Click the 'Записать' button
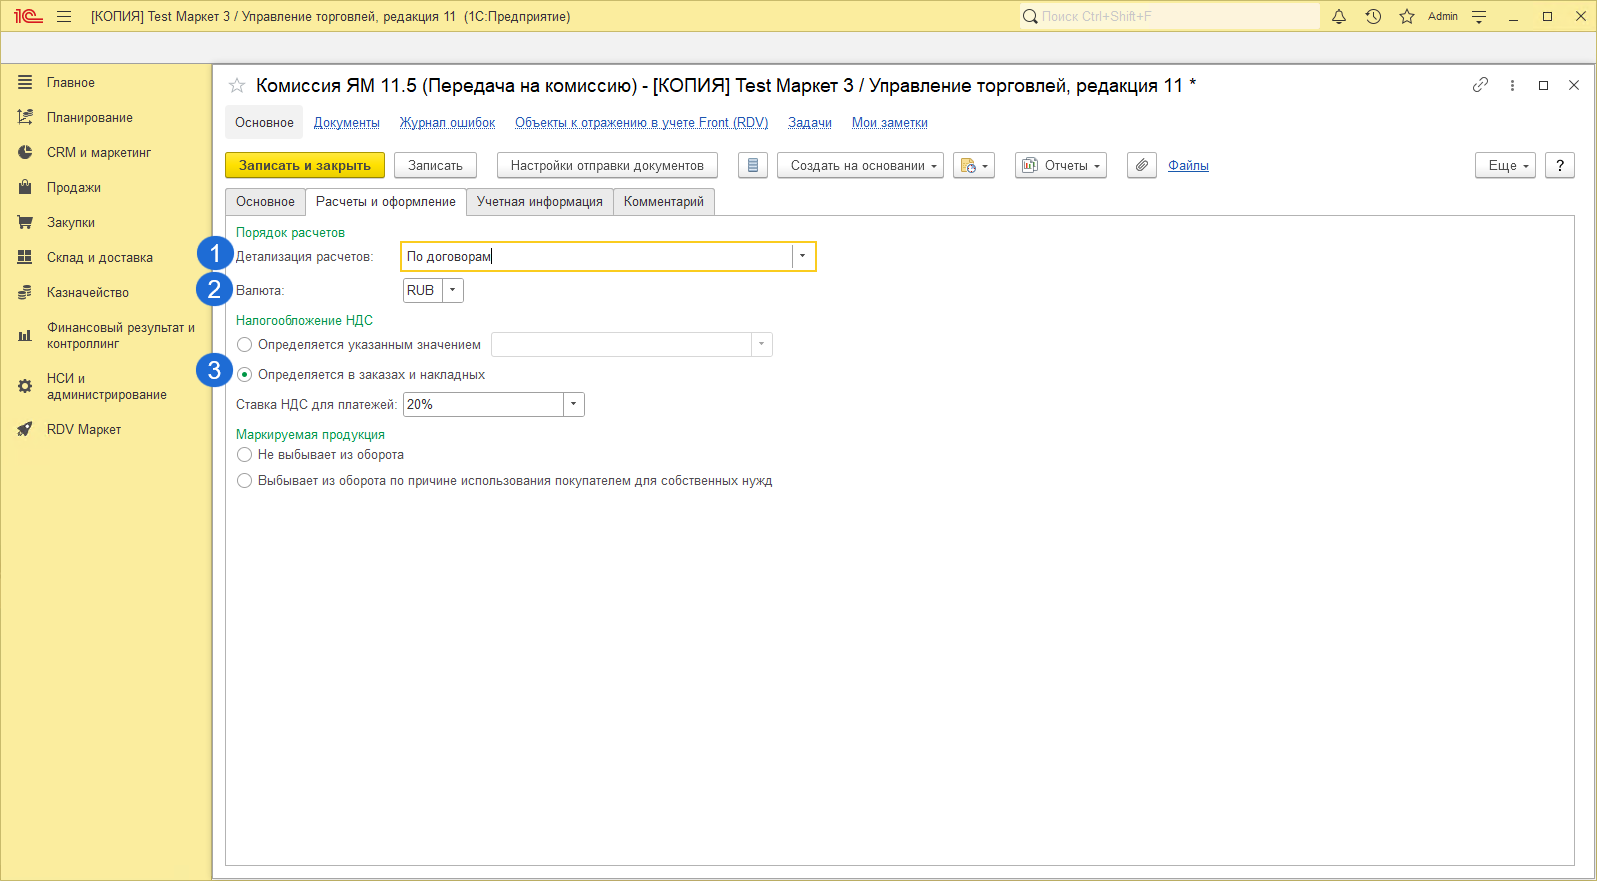The height and width of the screenshot is (881, 1597). (435, 166)
